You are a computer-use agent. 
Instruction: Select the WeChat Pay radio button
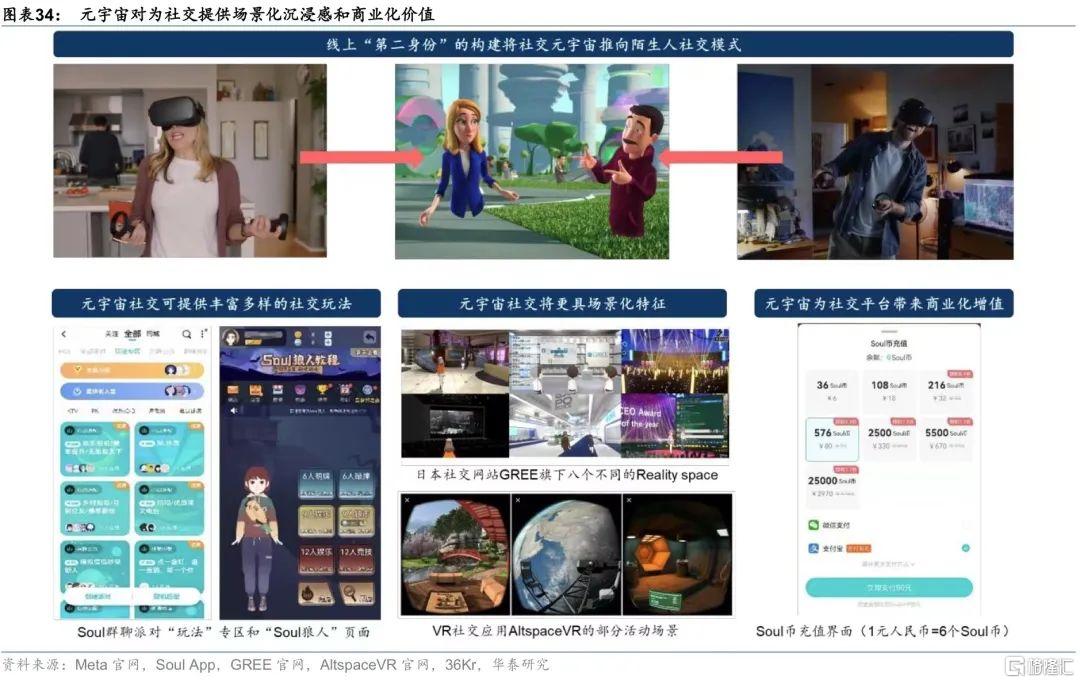(965, 524)
